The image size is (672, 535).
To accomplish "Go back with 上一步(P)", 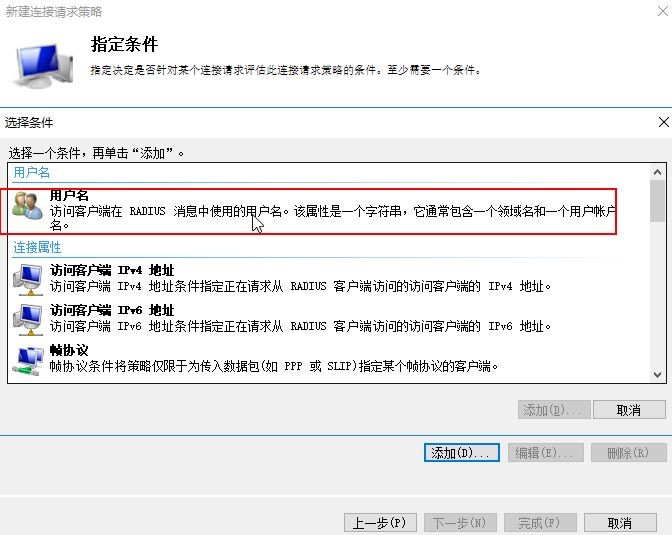I will [x=380, y=523].
